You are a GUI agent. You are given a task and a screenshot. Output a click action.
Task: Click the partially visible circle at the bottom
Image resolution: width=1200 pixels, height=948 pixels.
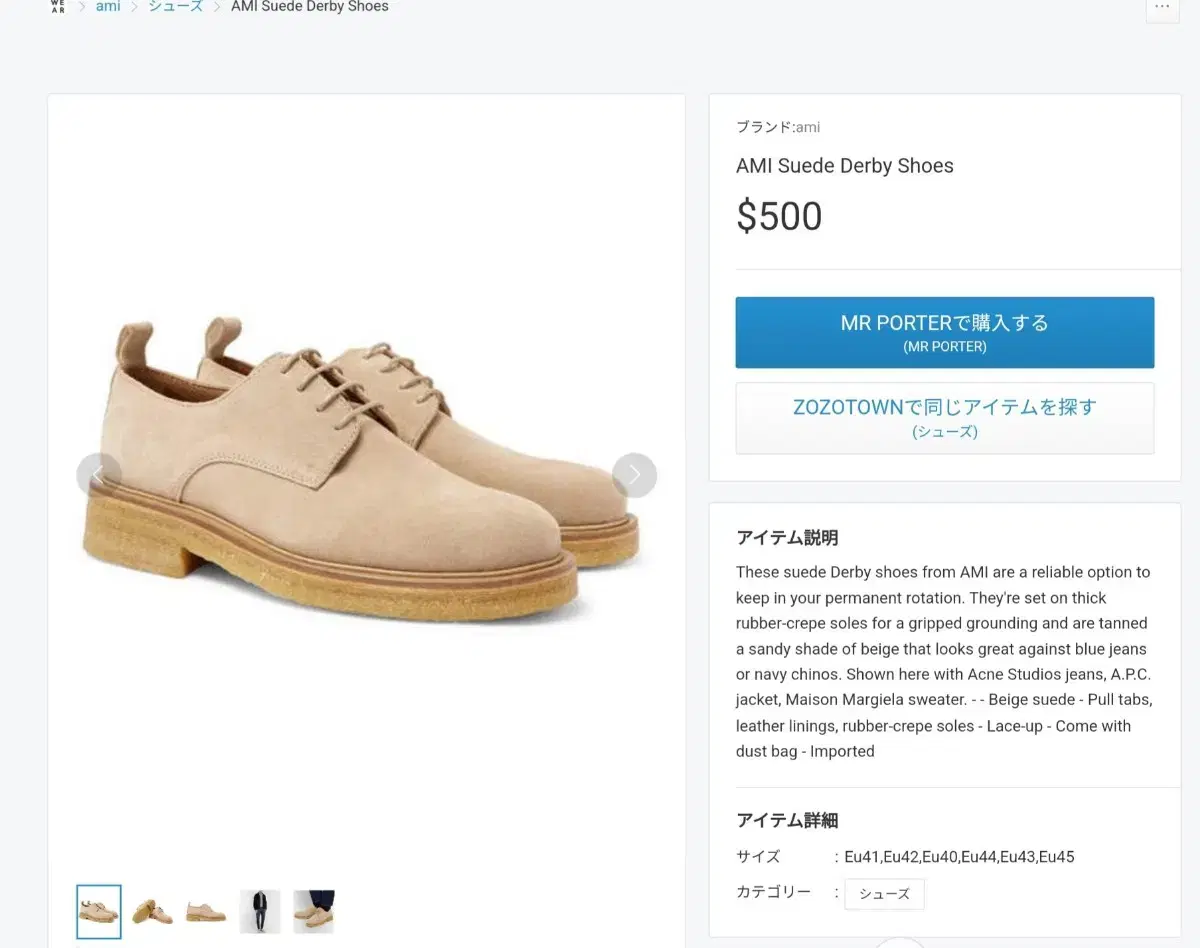click(900, 942)
